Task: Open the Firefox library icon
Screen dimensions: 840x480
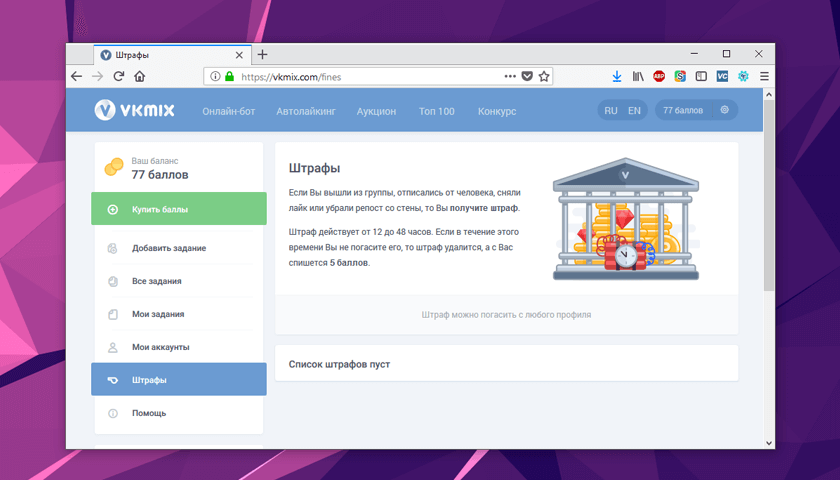Action: pos(637,76)
